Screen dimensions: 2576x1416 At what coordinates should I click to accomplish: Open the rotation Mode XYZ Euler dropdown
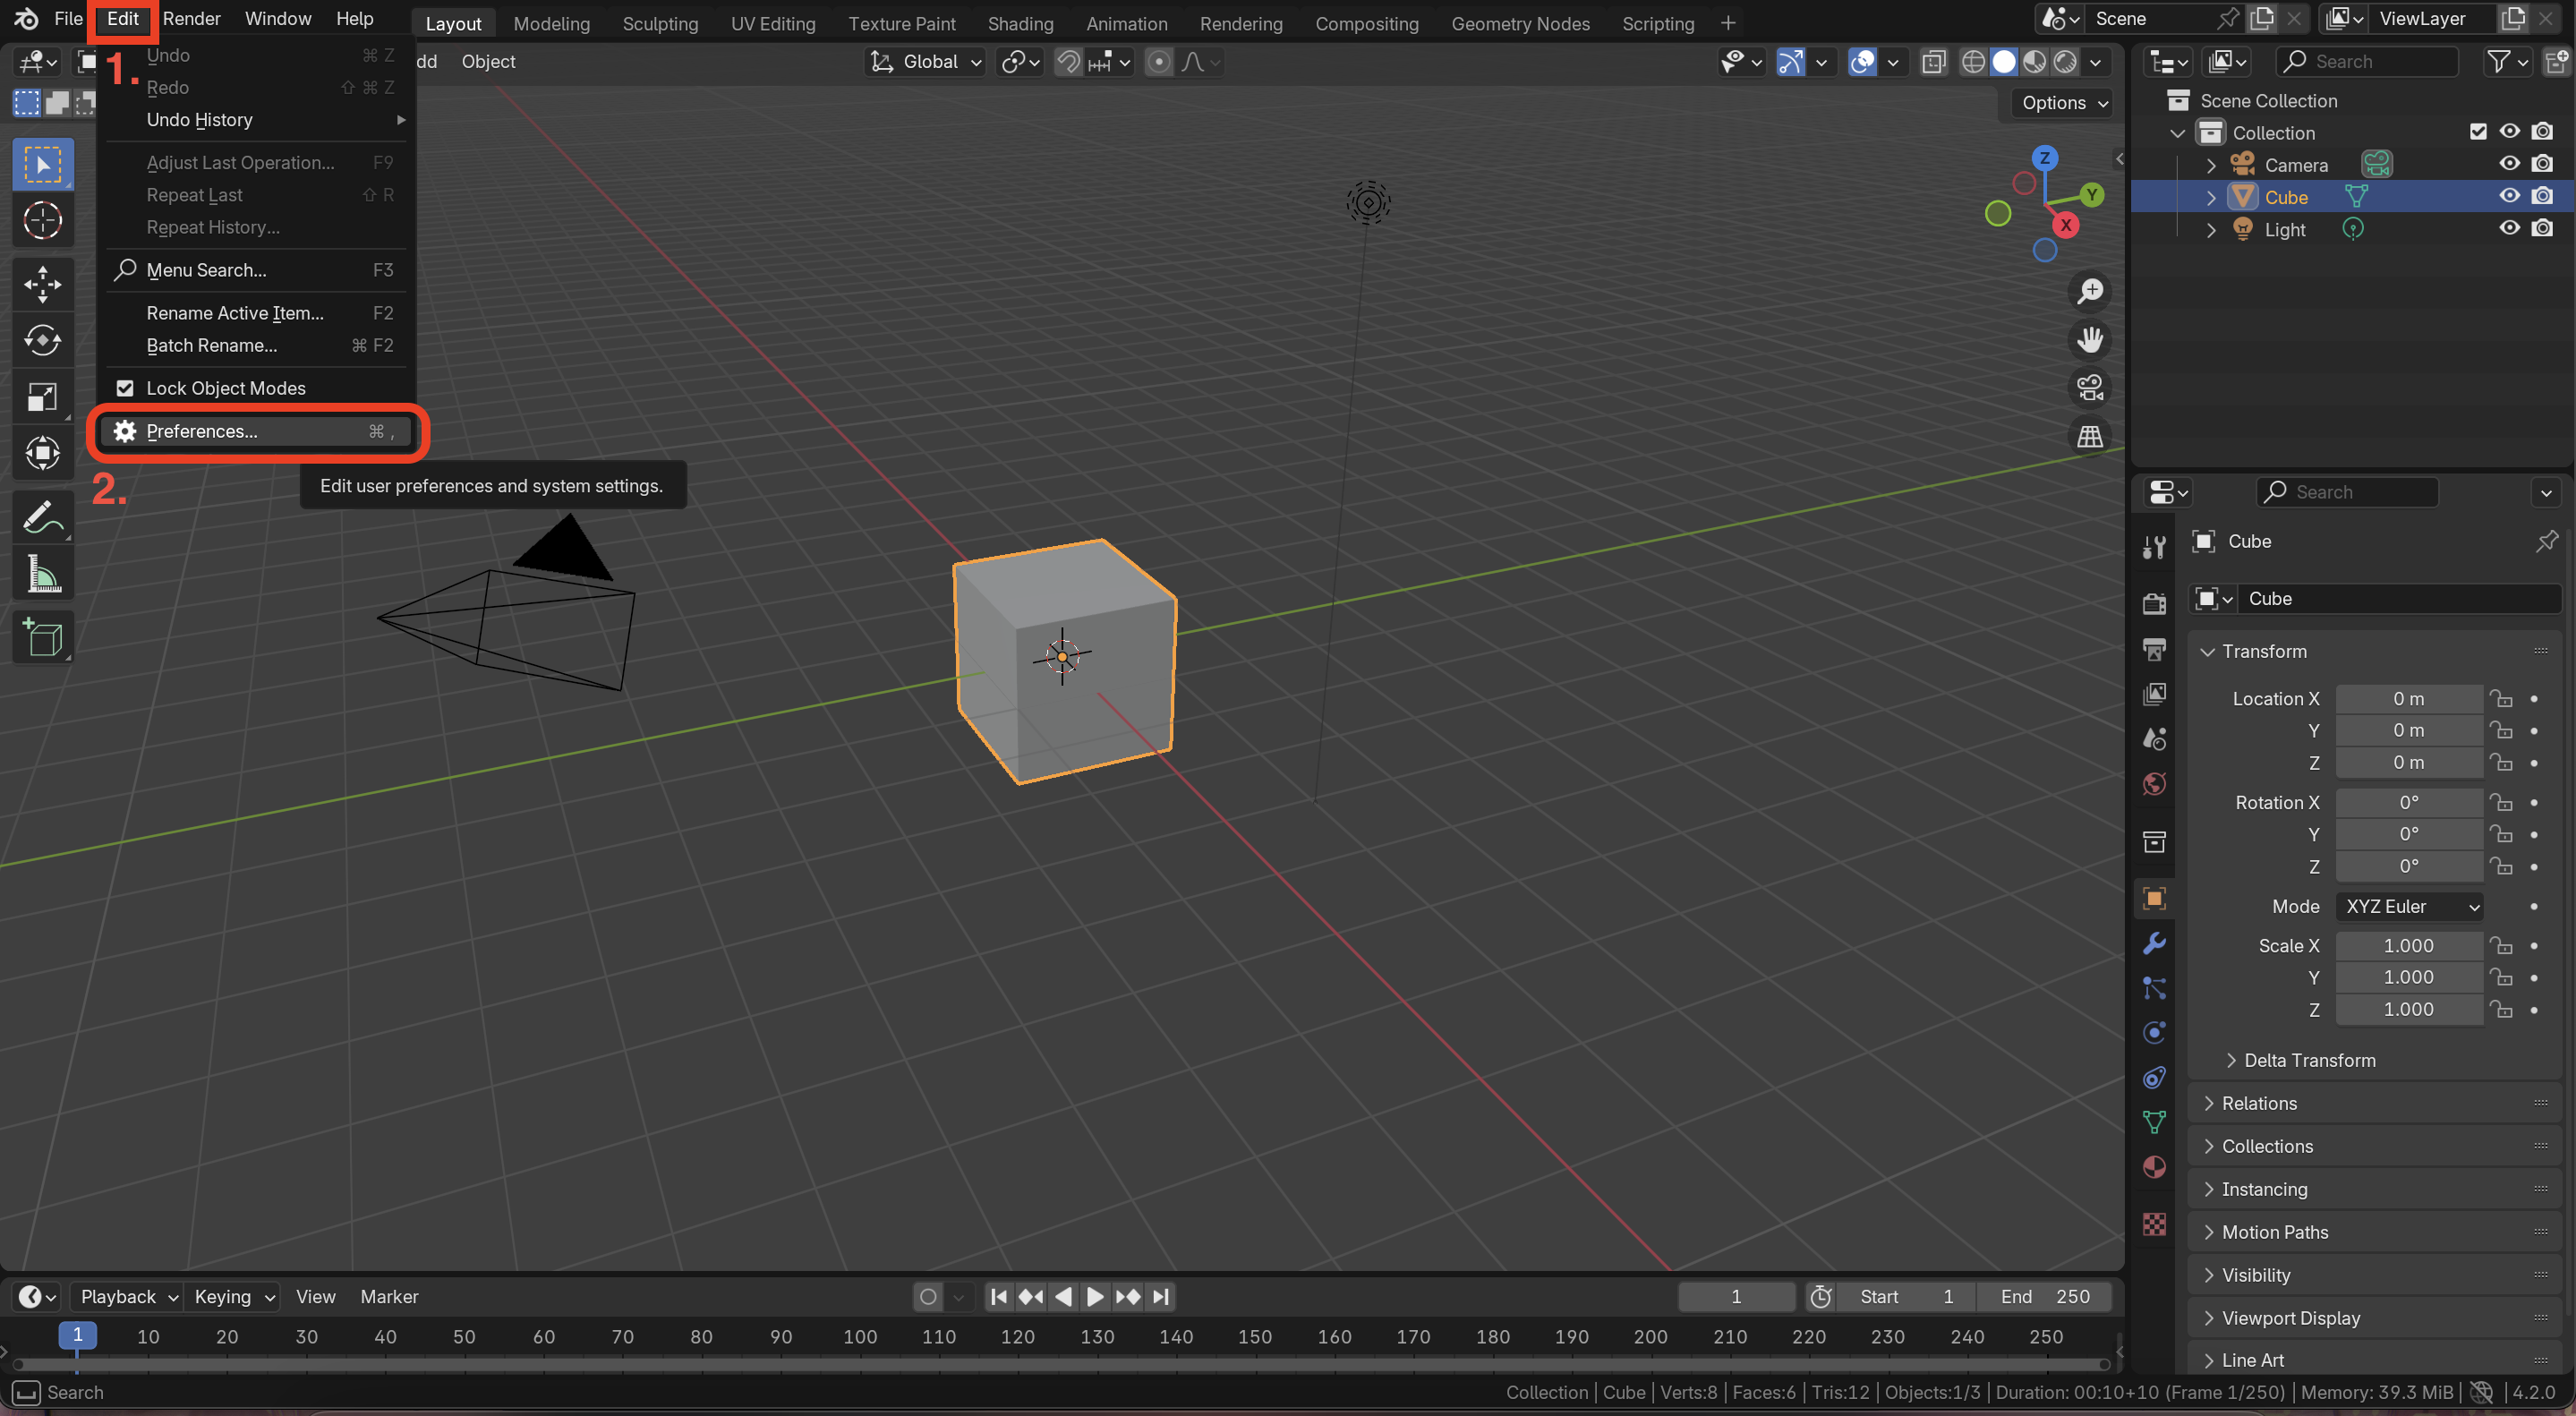pyautogui.click(x=2410, y=906)
